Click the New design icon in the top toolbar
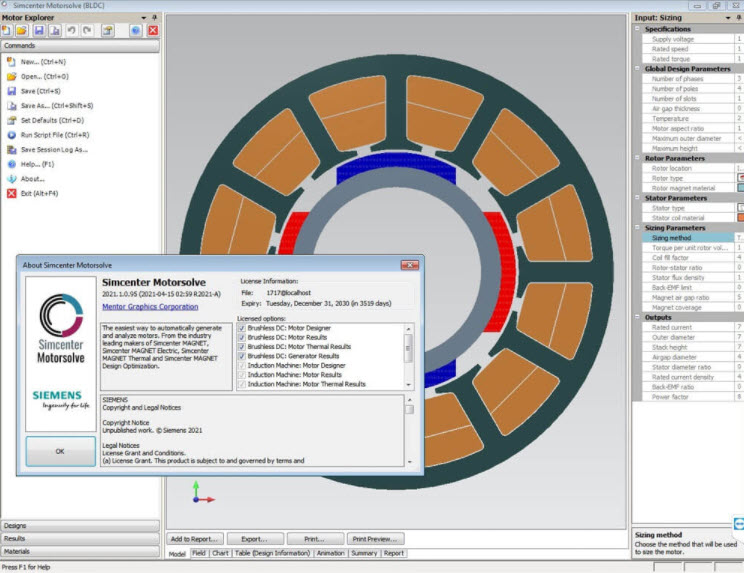744x573 pixels. [x=7, y=31]
